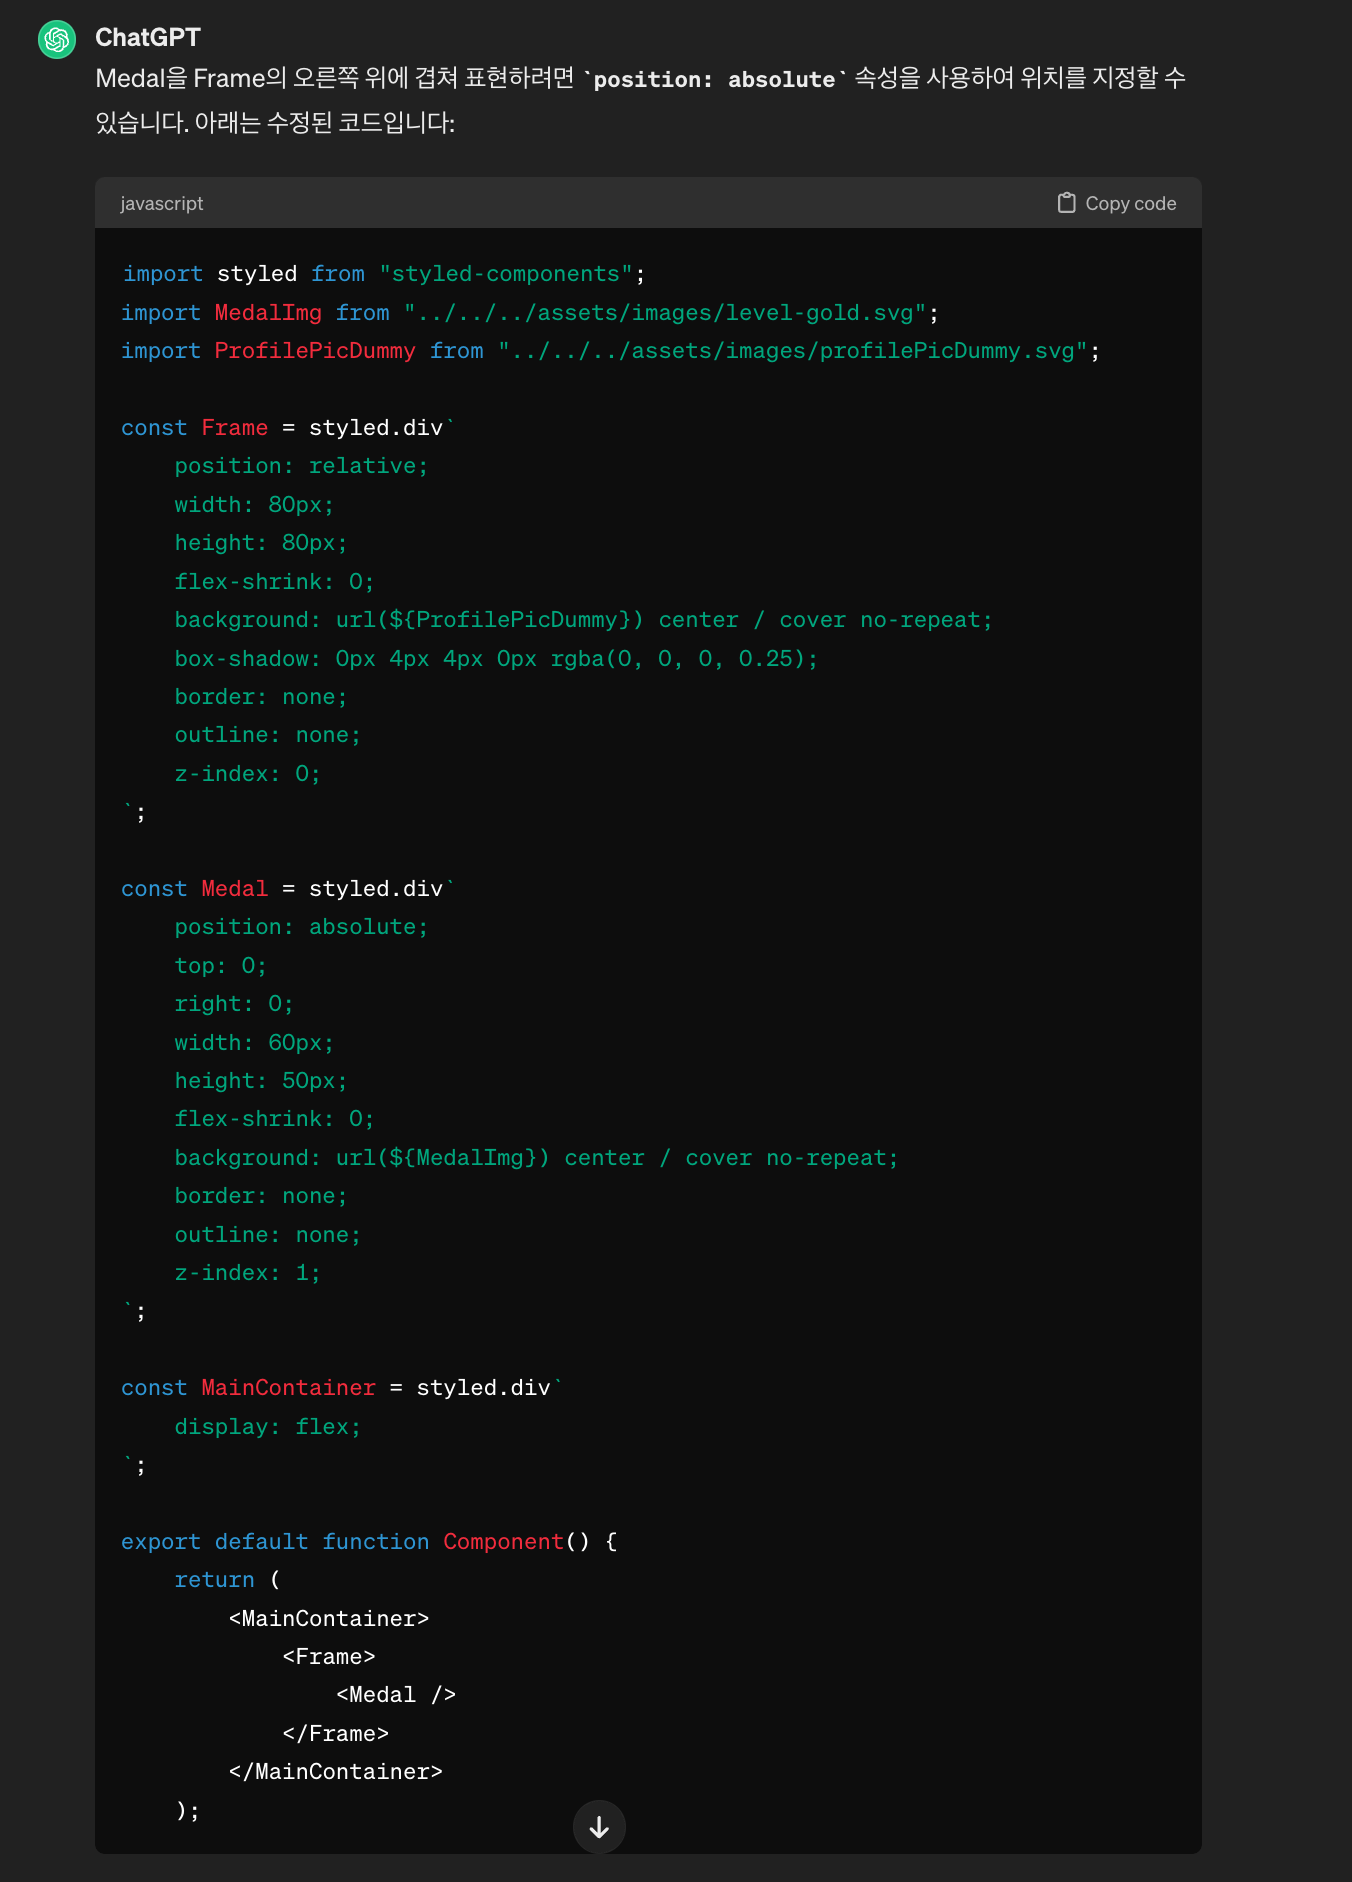This screenshot has height=1882, width=1352.
Task: Click the MedalImg background line
Action: 537,1158
